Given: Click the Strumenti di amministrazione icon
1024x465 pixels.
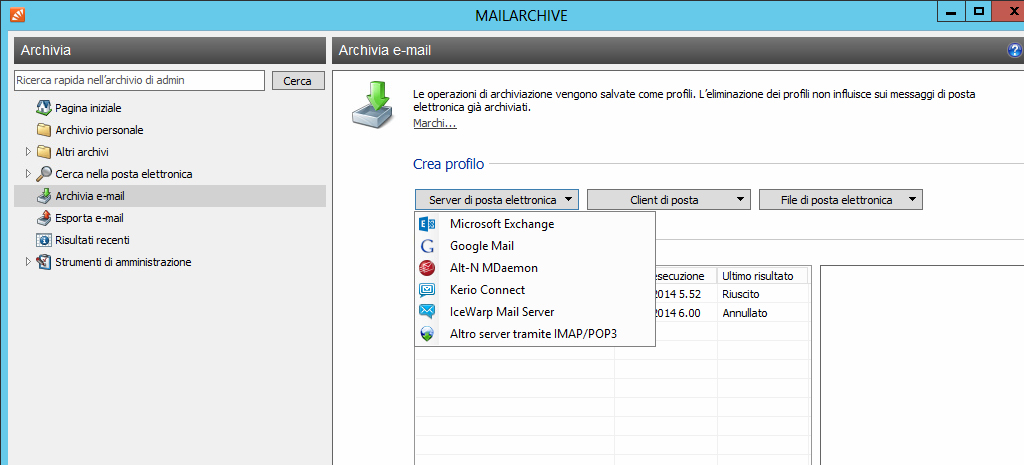Looking at the screenshot, I should pos(44,262).
